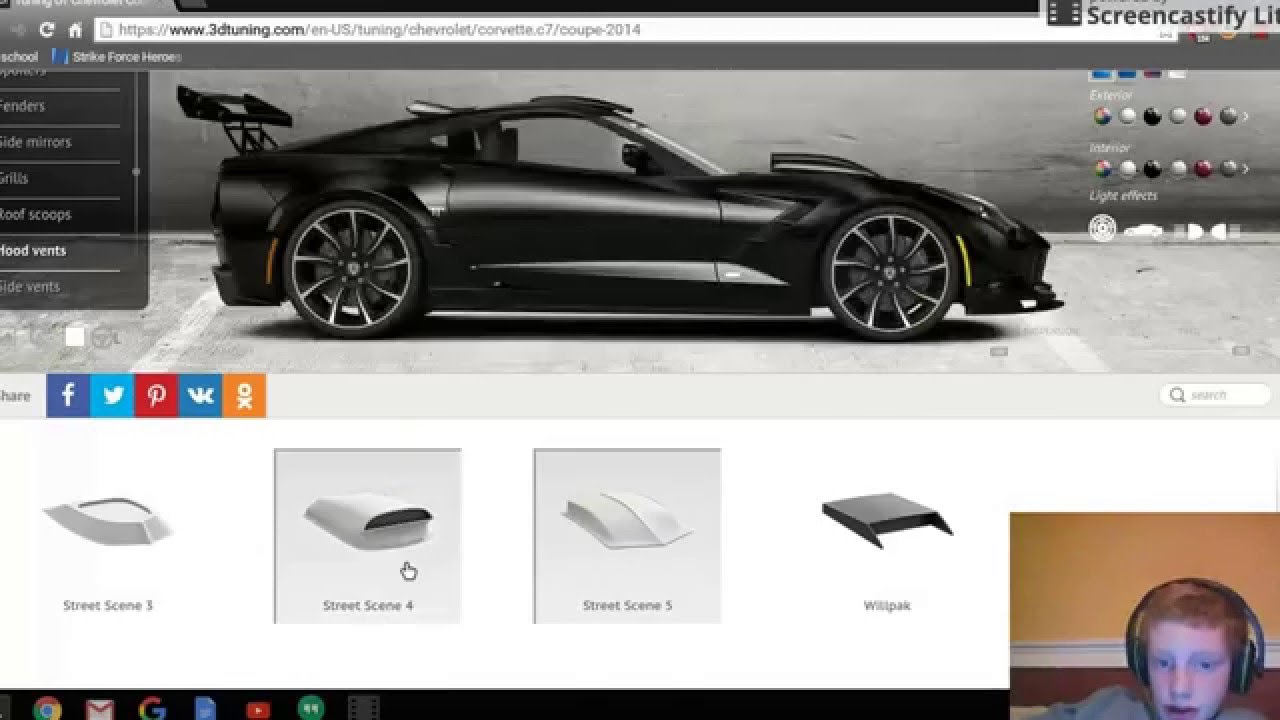Choose black interior color
Viewport: 1280px width, 720px height.
(x=1153, y=169)
